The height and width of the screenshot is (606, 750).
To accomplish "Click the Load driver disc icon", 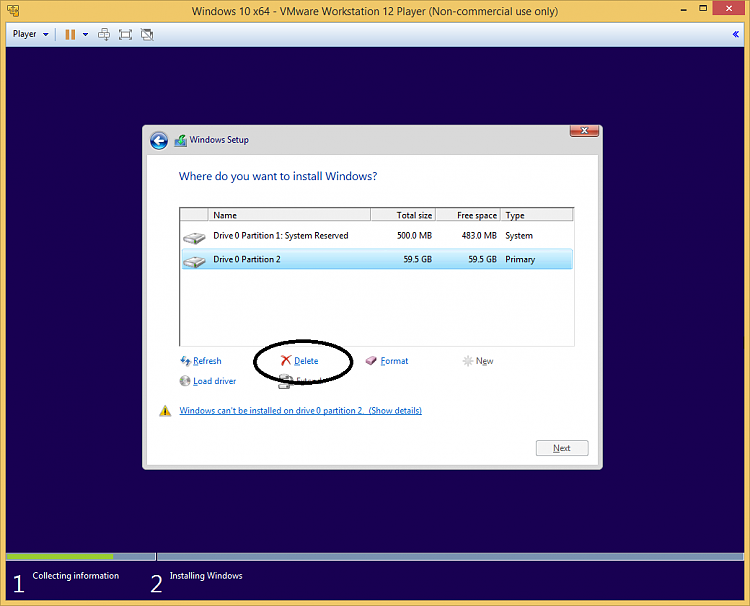I will (x=185, y=381).
